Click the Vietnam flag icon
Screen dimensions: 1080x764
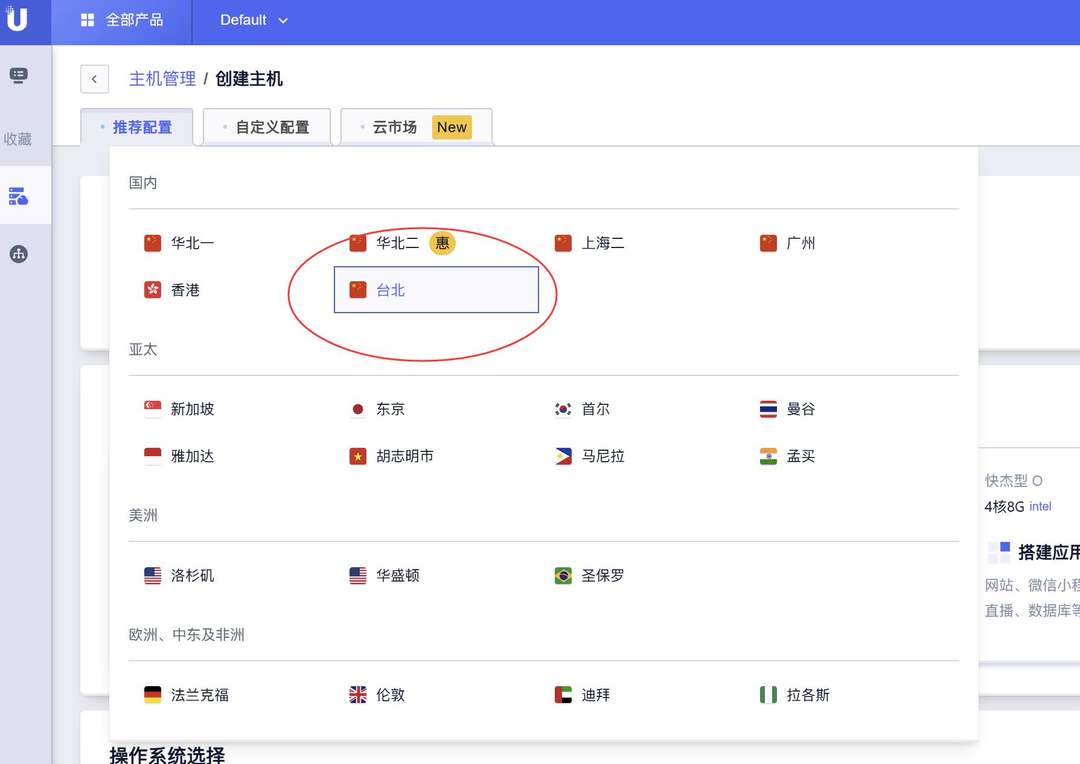coord(357,456)
